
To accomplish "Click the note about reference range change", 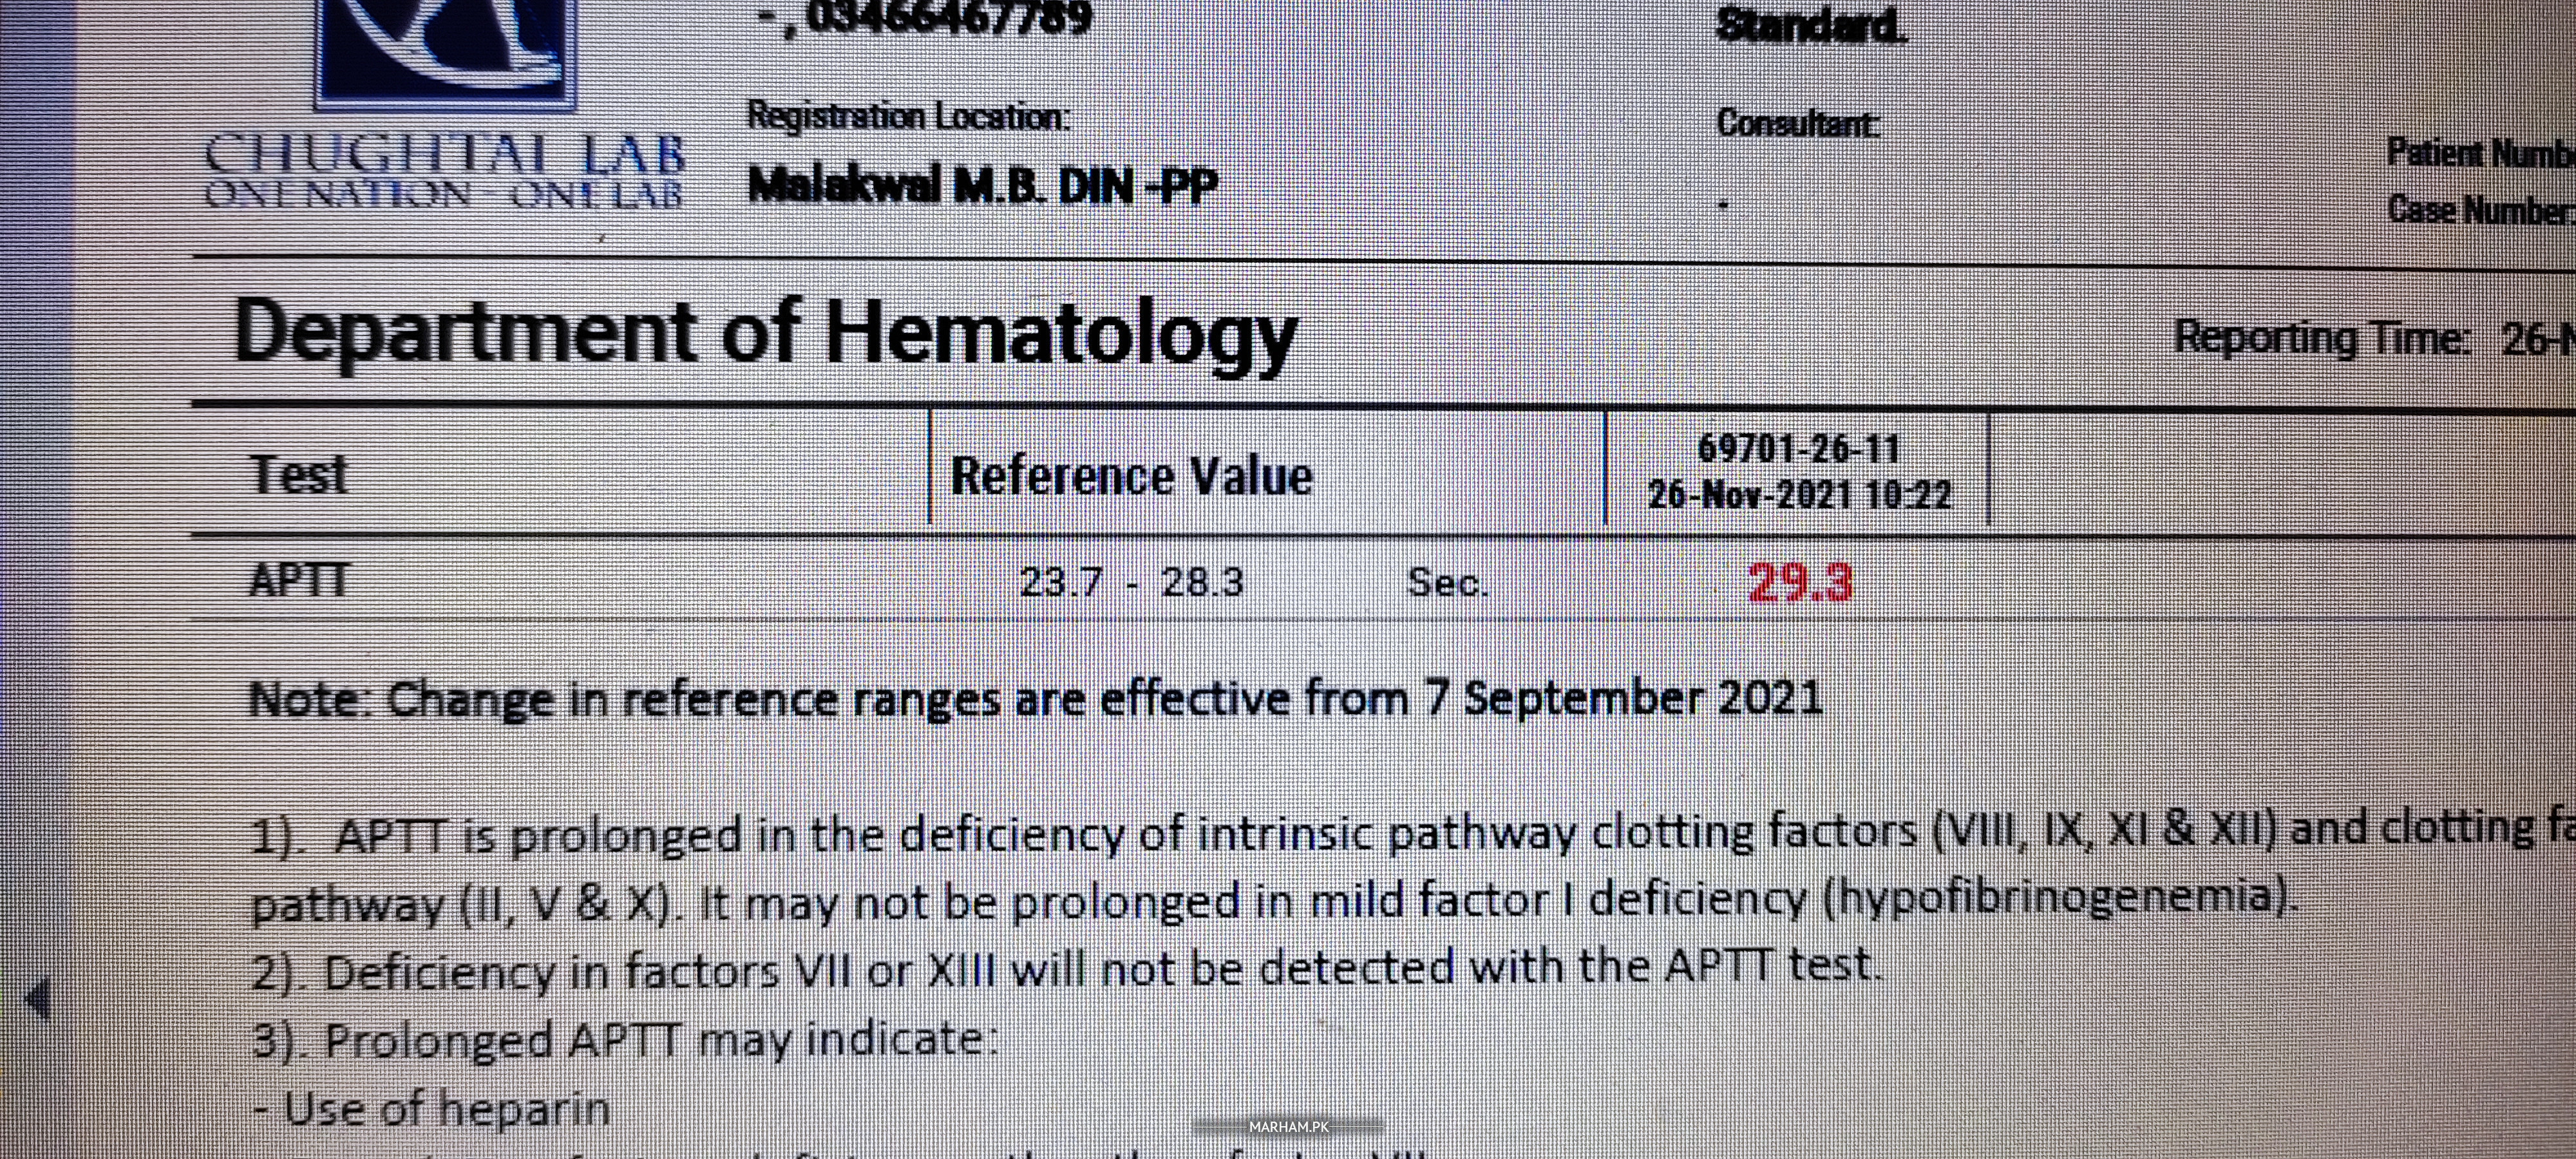I will pyautogui.click(x=1035, y=699).
